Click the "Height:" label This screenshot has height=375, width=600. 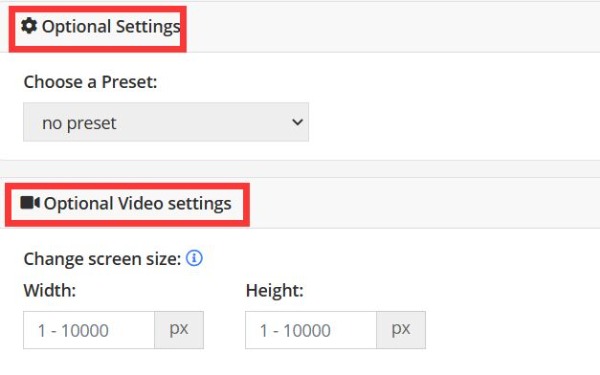pos(275,290)
